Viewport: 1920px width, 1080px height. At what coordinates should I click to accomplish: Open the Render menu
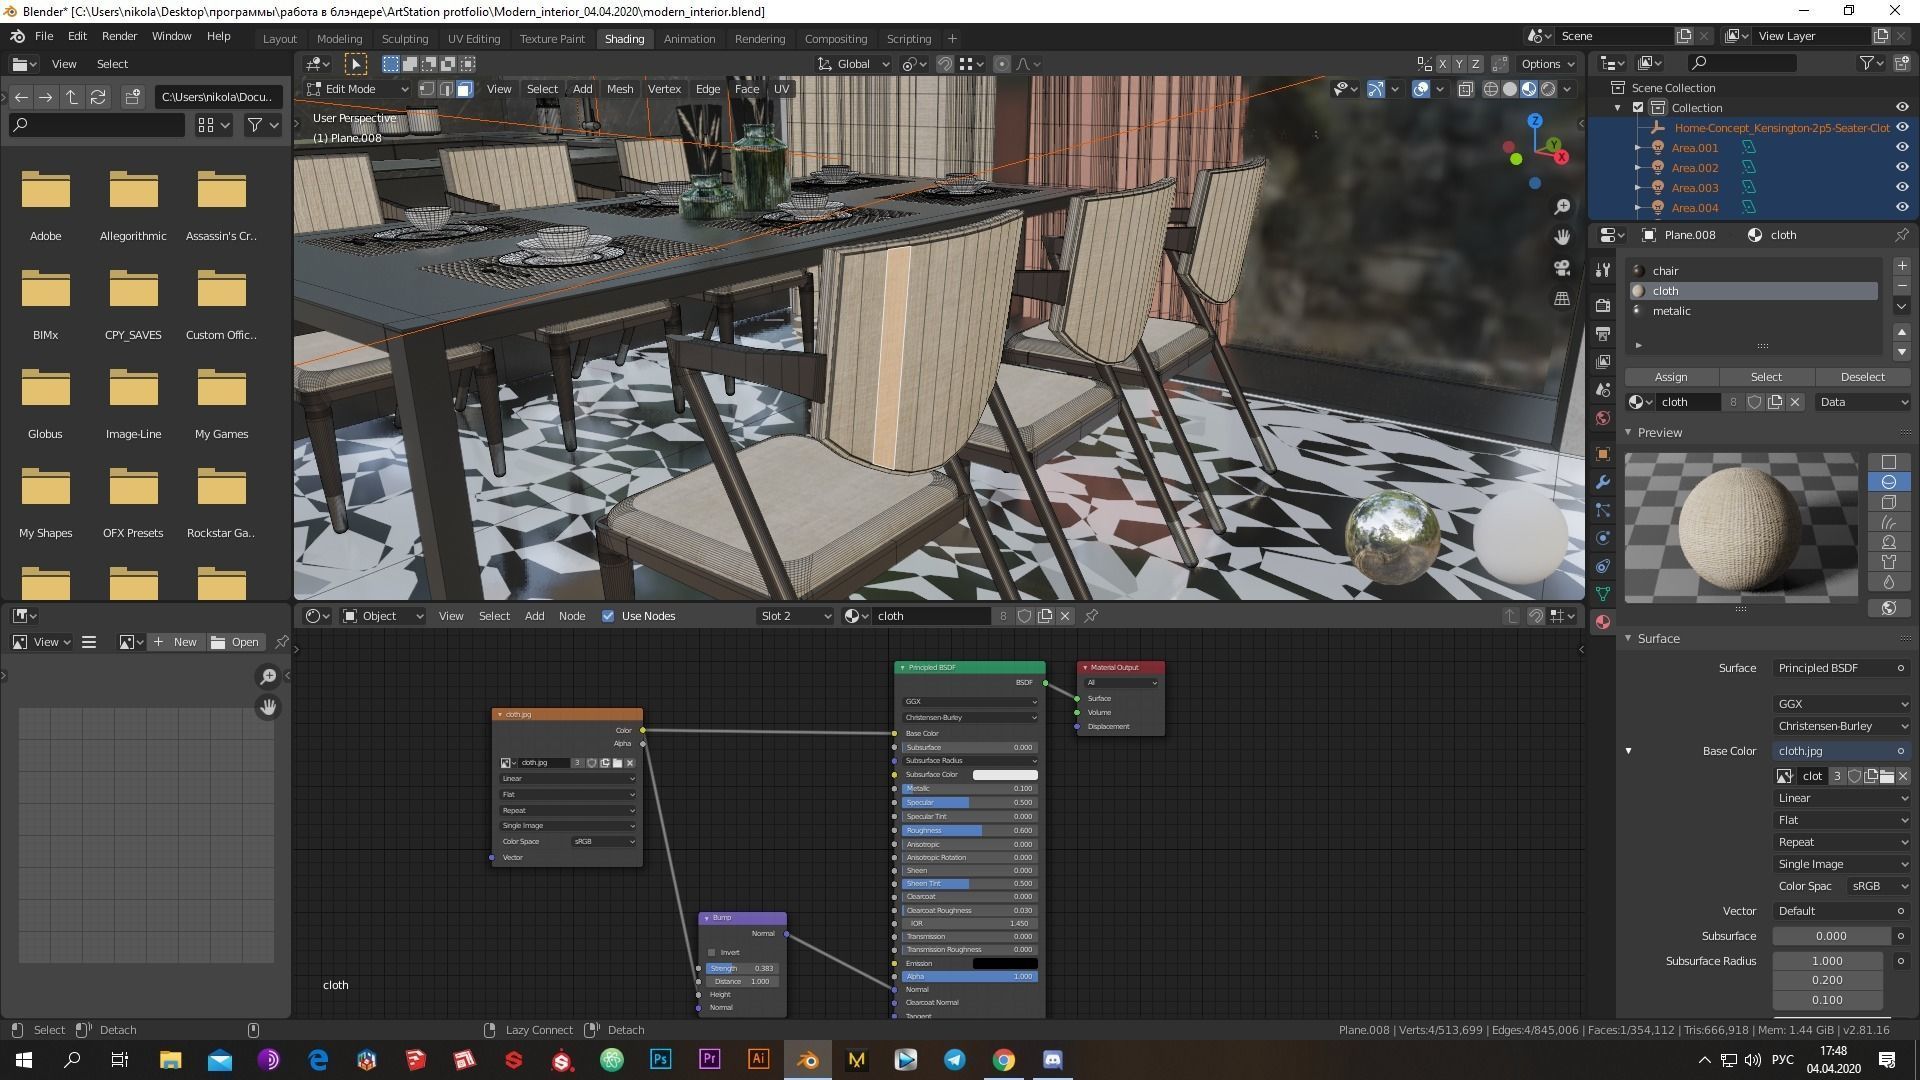point(119,36)
